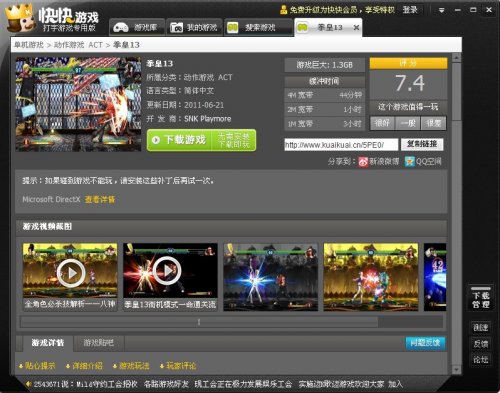Viewport: 500px width, 393px height.
Task: Switch to the 游戏贴吧 tab
Action: tap(99, 343)
